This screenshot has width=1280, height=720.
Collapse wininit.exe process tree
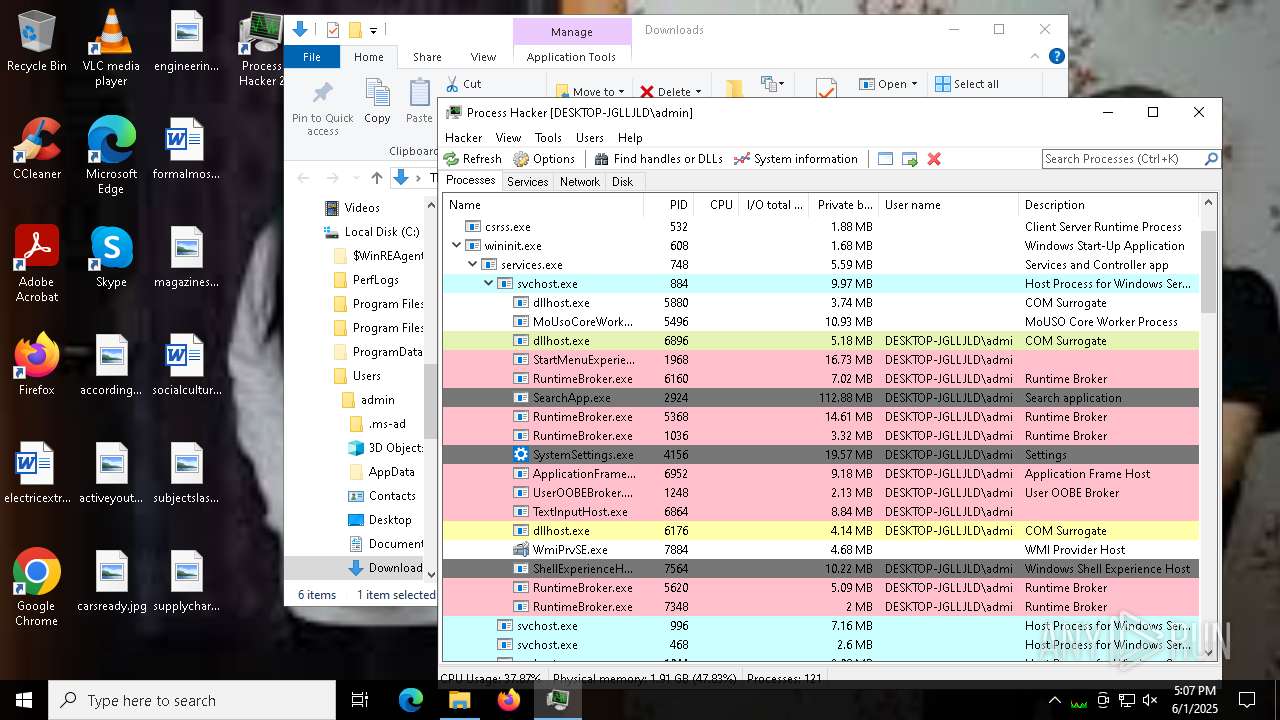tap(457, 246)
